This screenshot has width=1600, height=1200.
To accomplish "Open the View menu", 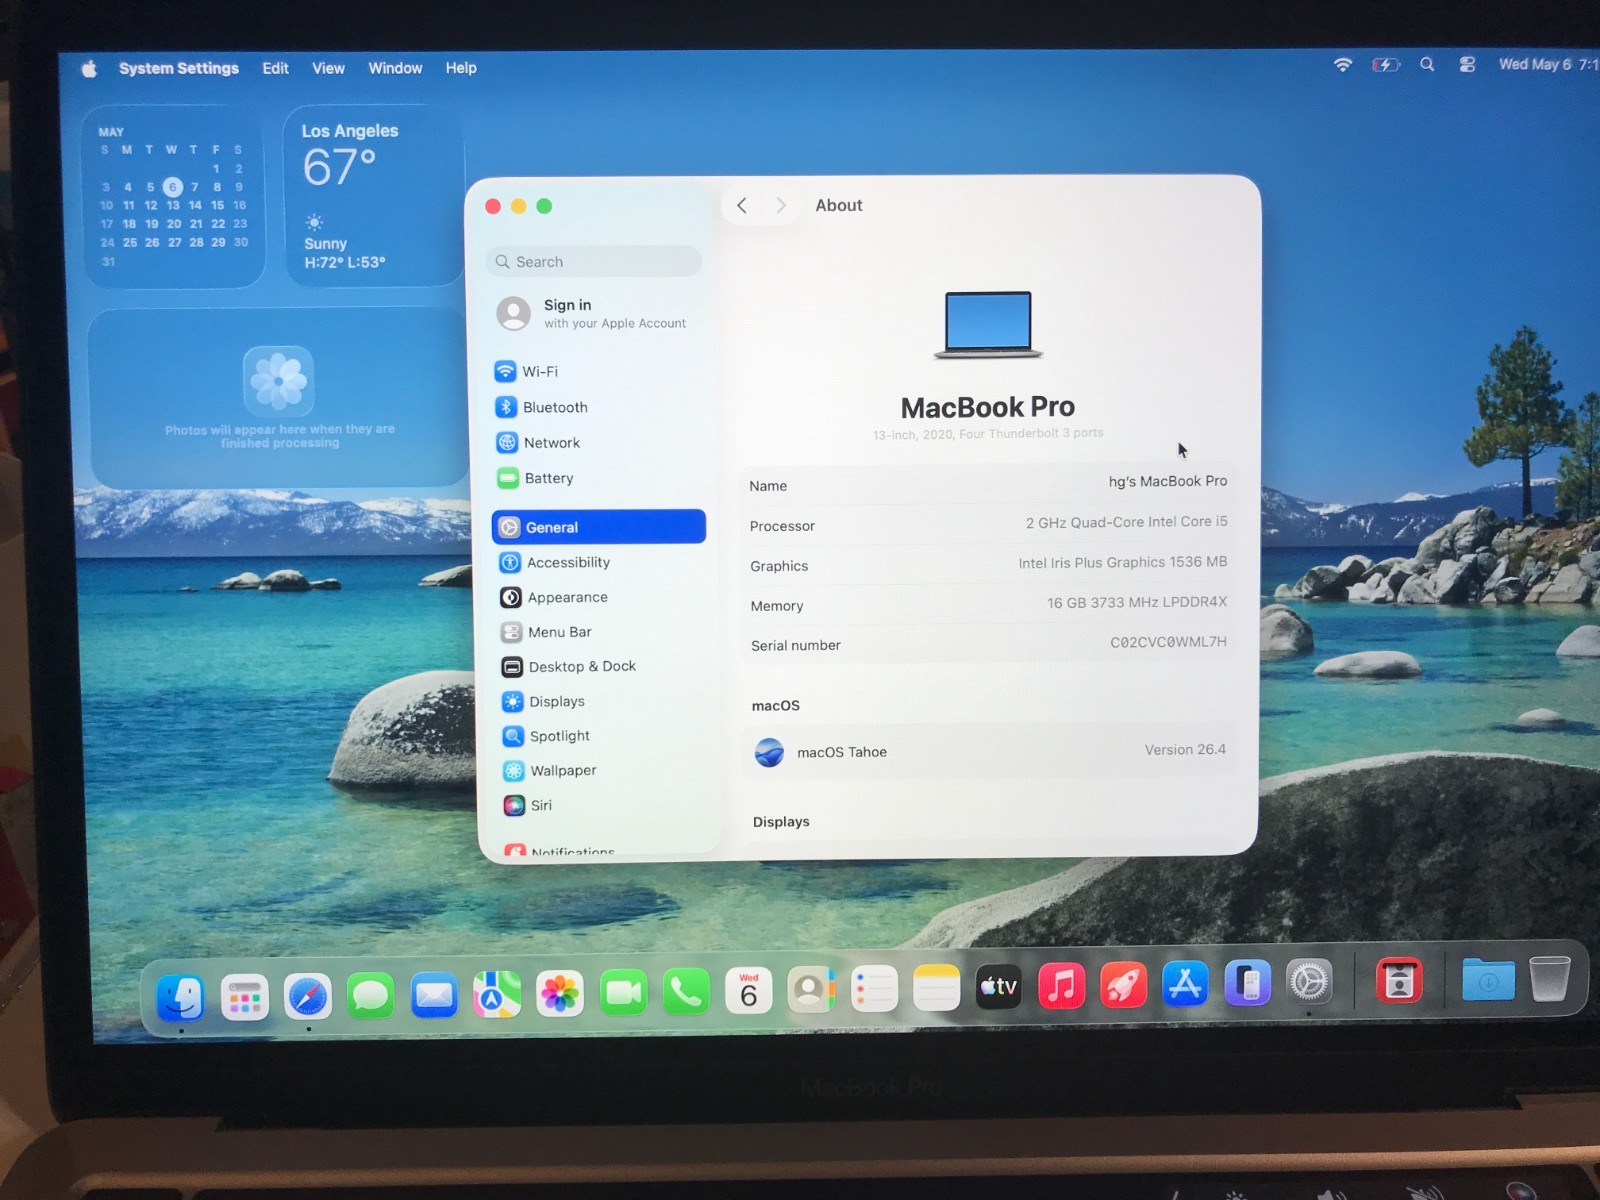I will pos(328,68).
